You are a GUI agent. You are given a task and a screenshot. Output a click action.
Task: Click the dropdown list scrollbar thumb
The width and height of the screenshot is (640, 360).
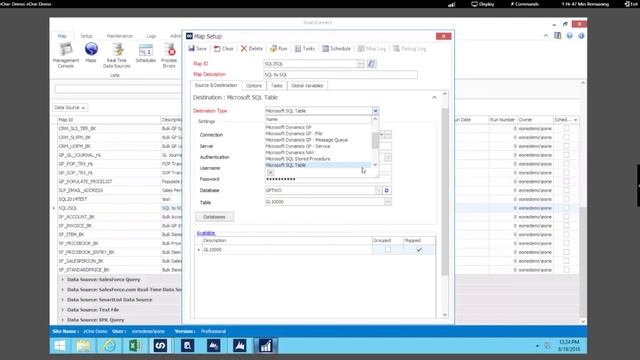tap(375, 140)
